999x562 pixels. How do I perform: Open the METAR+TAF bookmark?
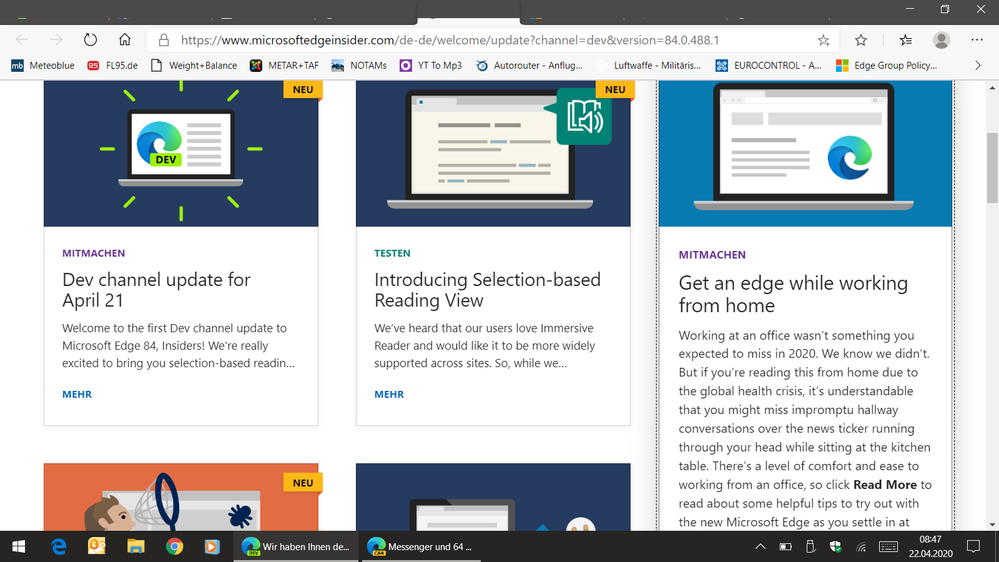click(x=284, y=65)
